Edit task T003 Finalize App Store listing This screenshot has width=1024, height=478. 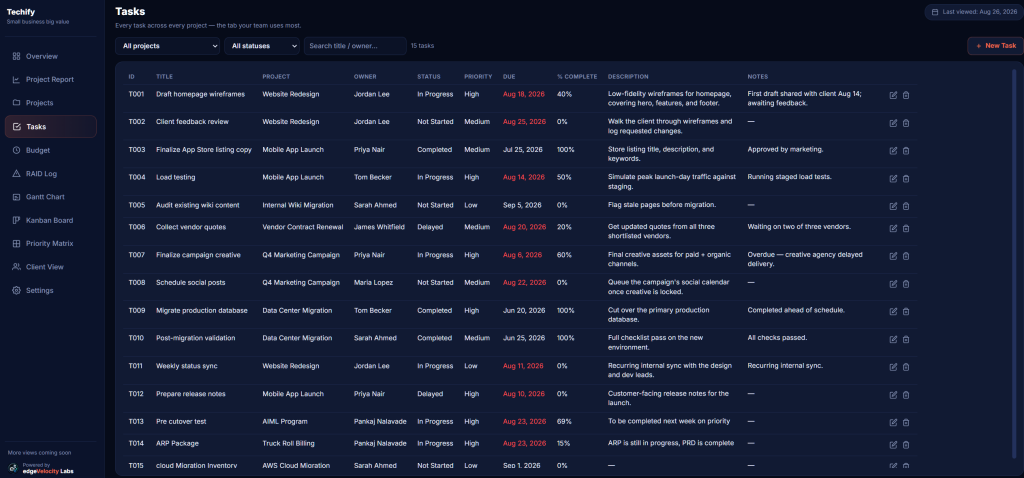[893, 151]
